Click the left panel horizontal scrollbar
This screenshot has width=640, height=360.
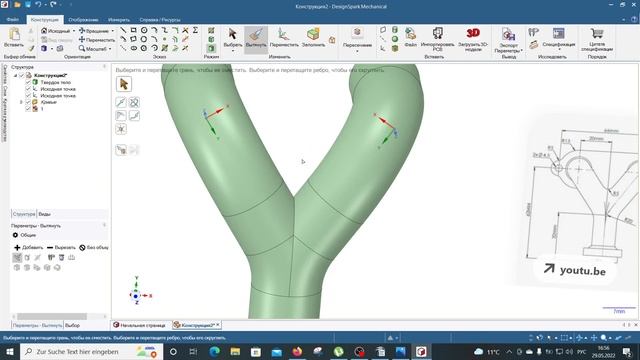point(52,316)
